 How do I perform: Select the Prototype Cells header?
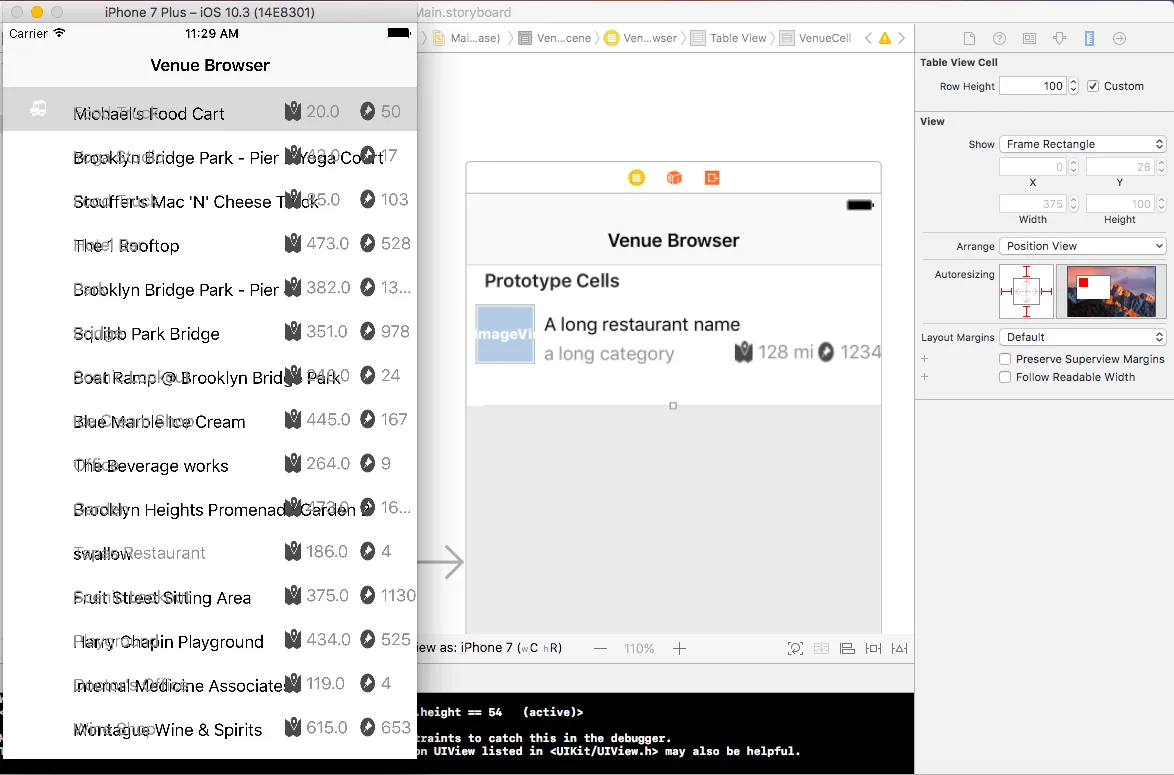pyautogui.click(x=552, y=281)
